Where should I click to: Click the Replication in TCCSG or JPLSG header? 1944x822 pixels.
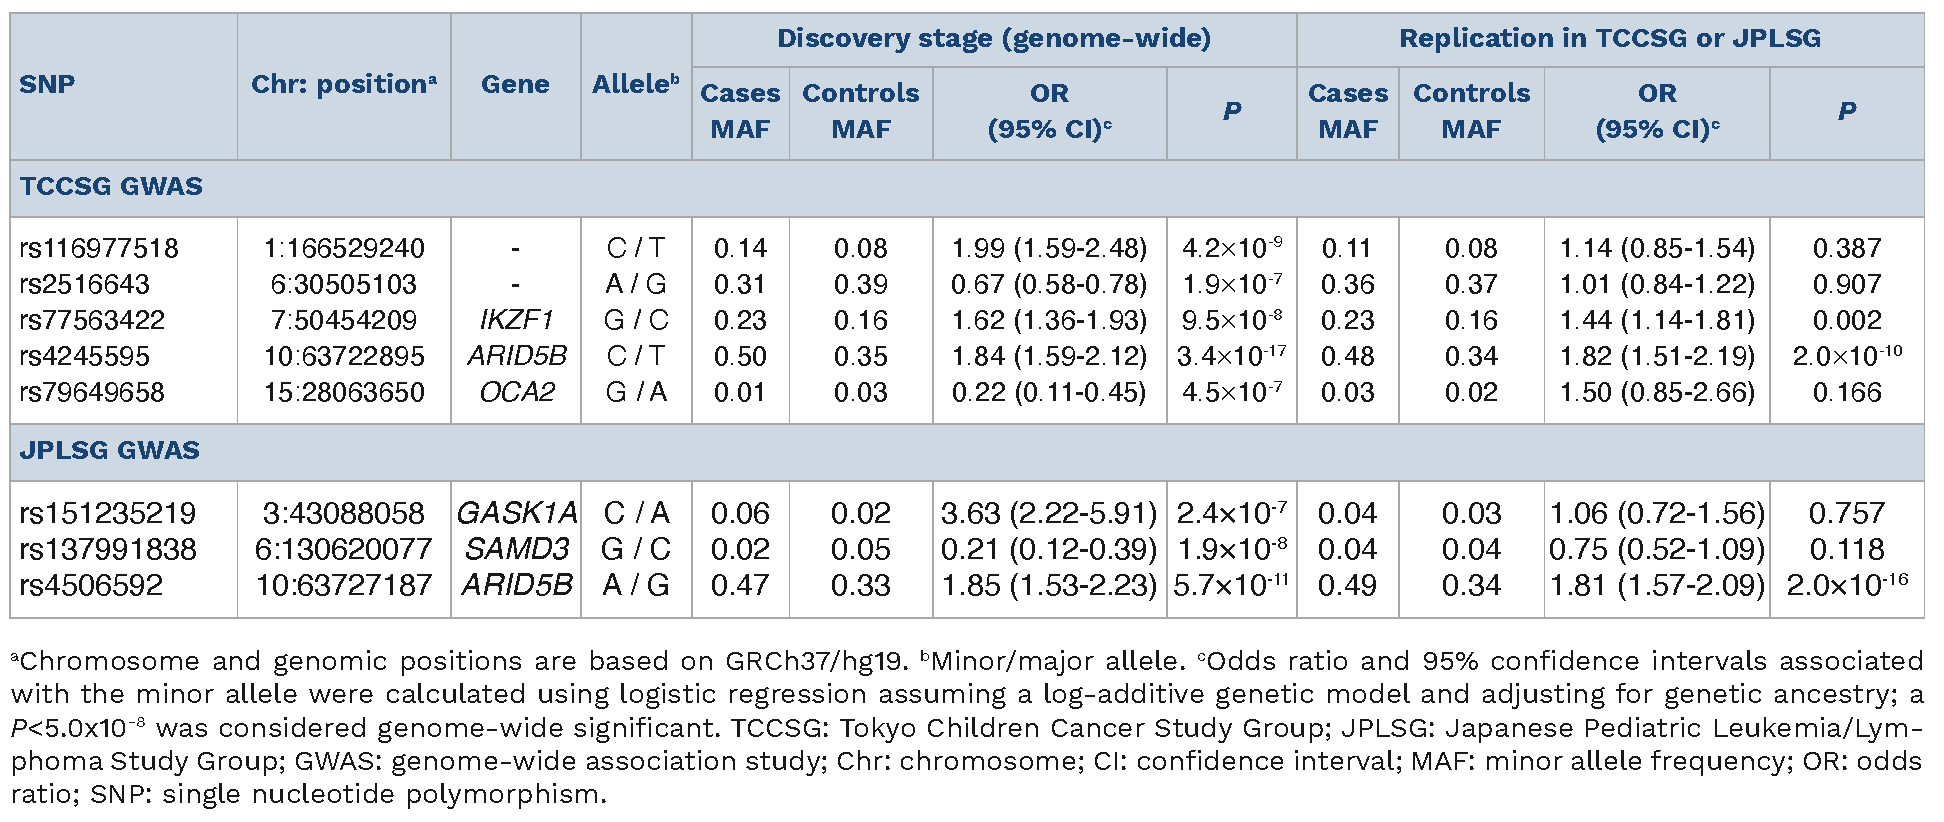pos(1609,39)
